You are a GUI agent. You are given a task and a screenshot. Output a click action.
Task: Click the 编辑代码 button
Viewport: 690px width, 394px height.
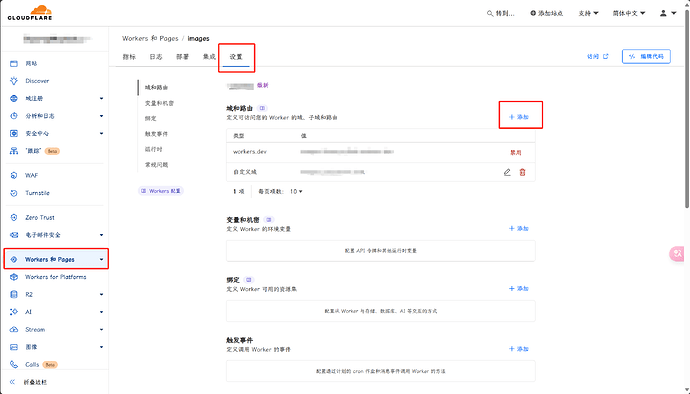(646, 56)
